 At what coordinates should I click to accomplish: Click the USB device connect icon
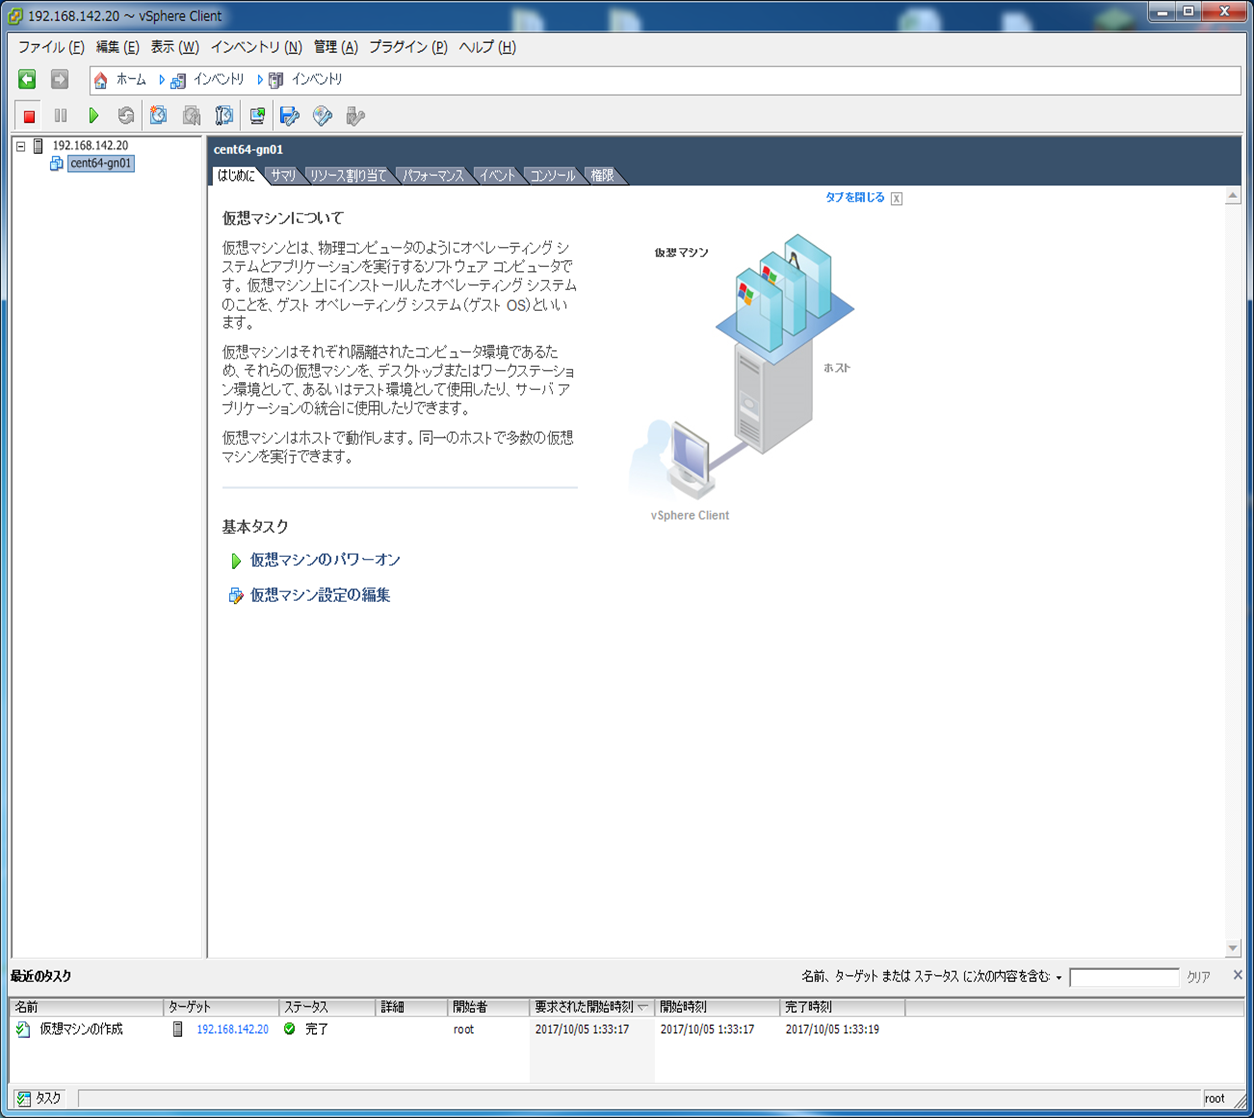click(x=355, y=116)
